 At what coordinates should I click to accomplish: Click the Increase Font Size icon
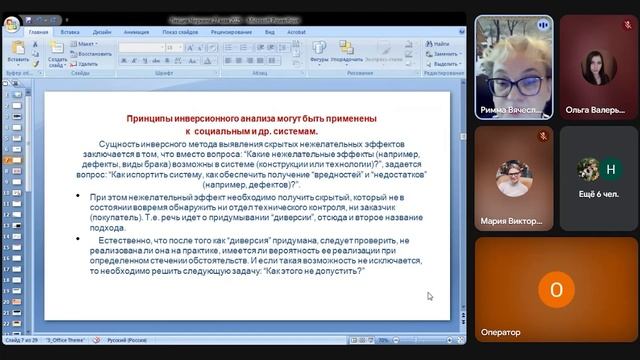coord(190,48)
